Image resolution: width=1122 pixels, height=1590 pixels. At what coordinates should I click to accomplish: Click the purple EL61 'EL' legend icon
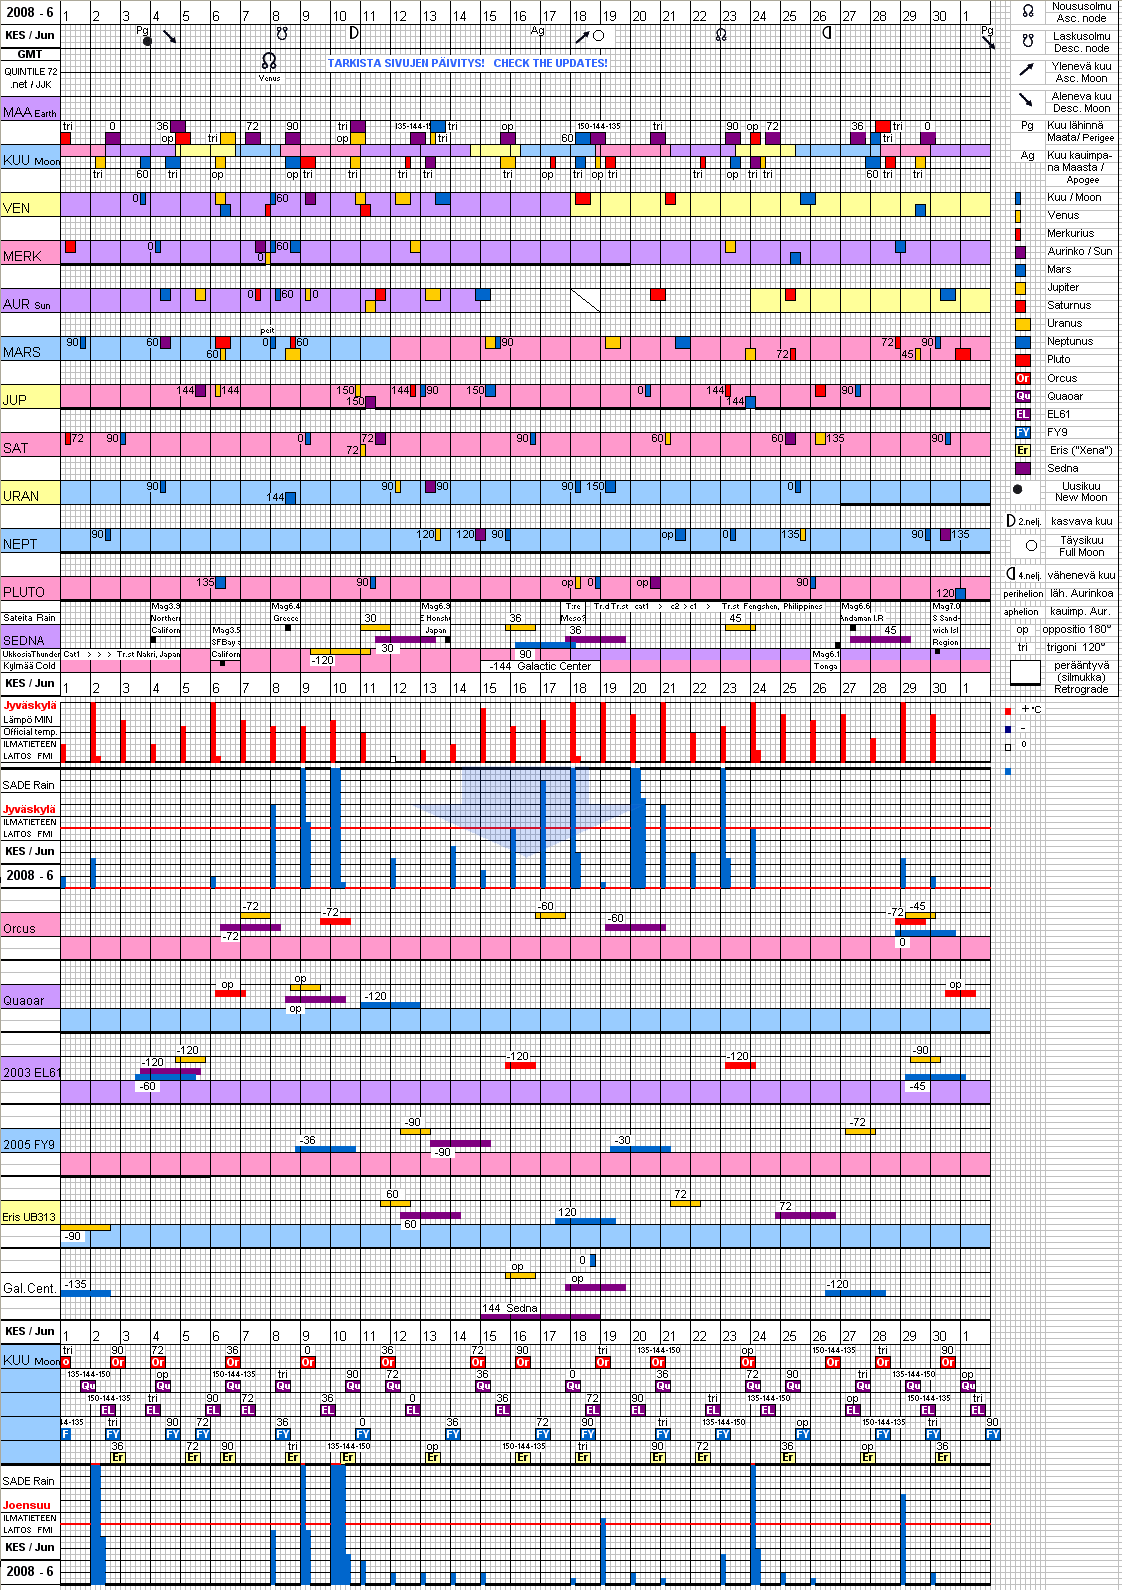pyautogui.click(x=1022, y=414)
